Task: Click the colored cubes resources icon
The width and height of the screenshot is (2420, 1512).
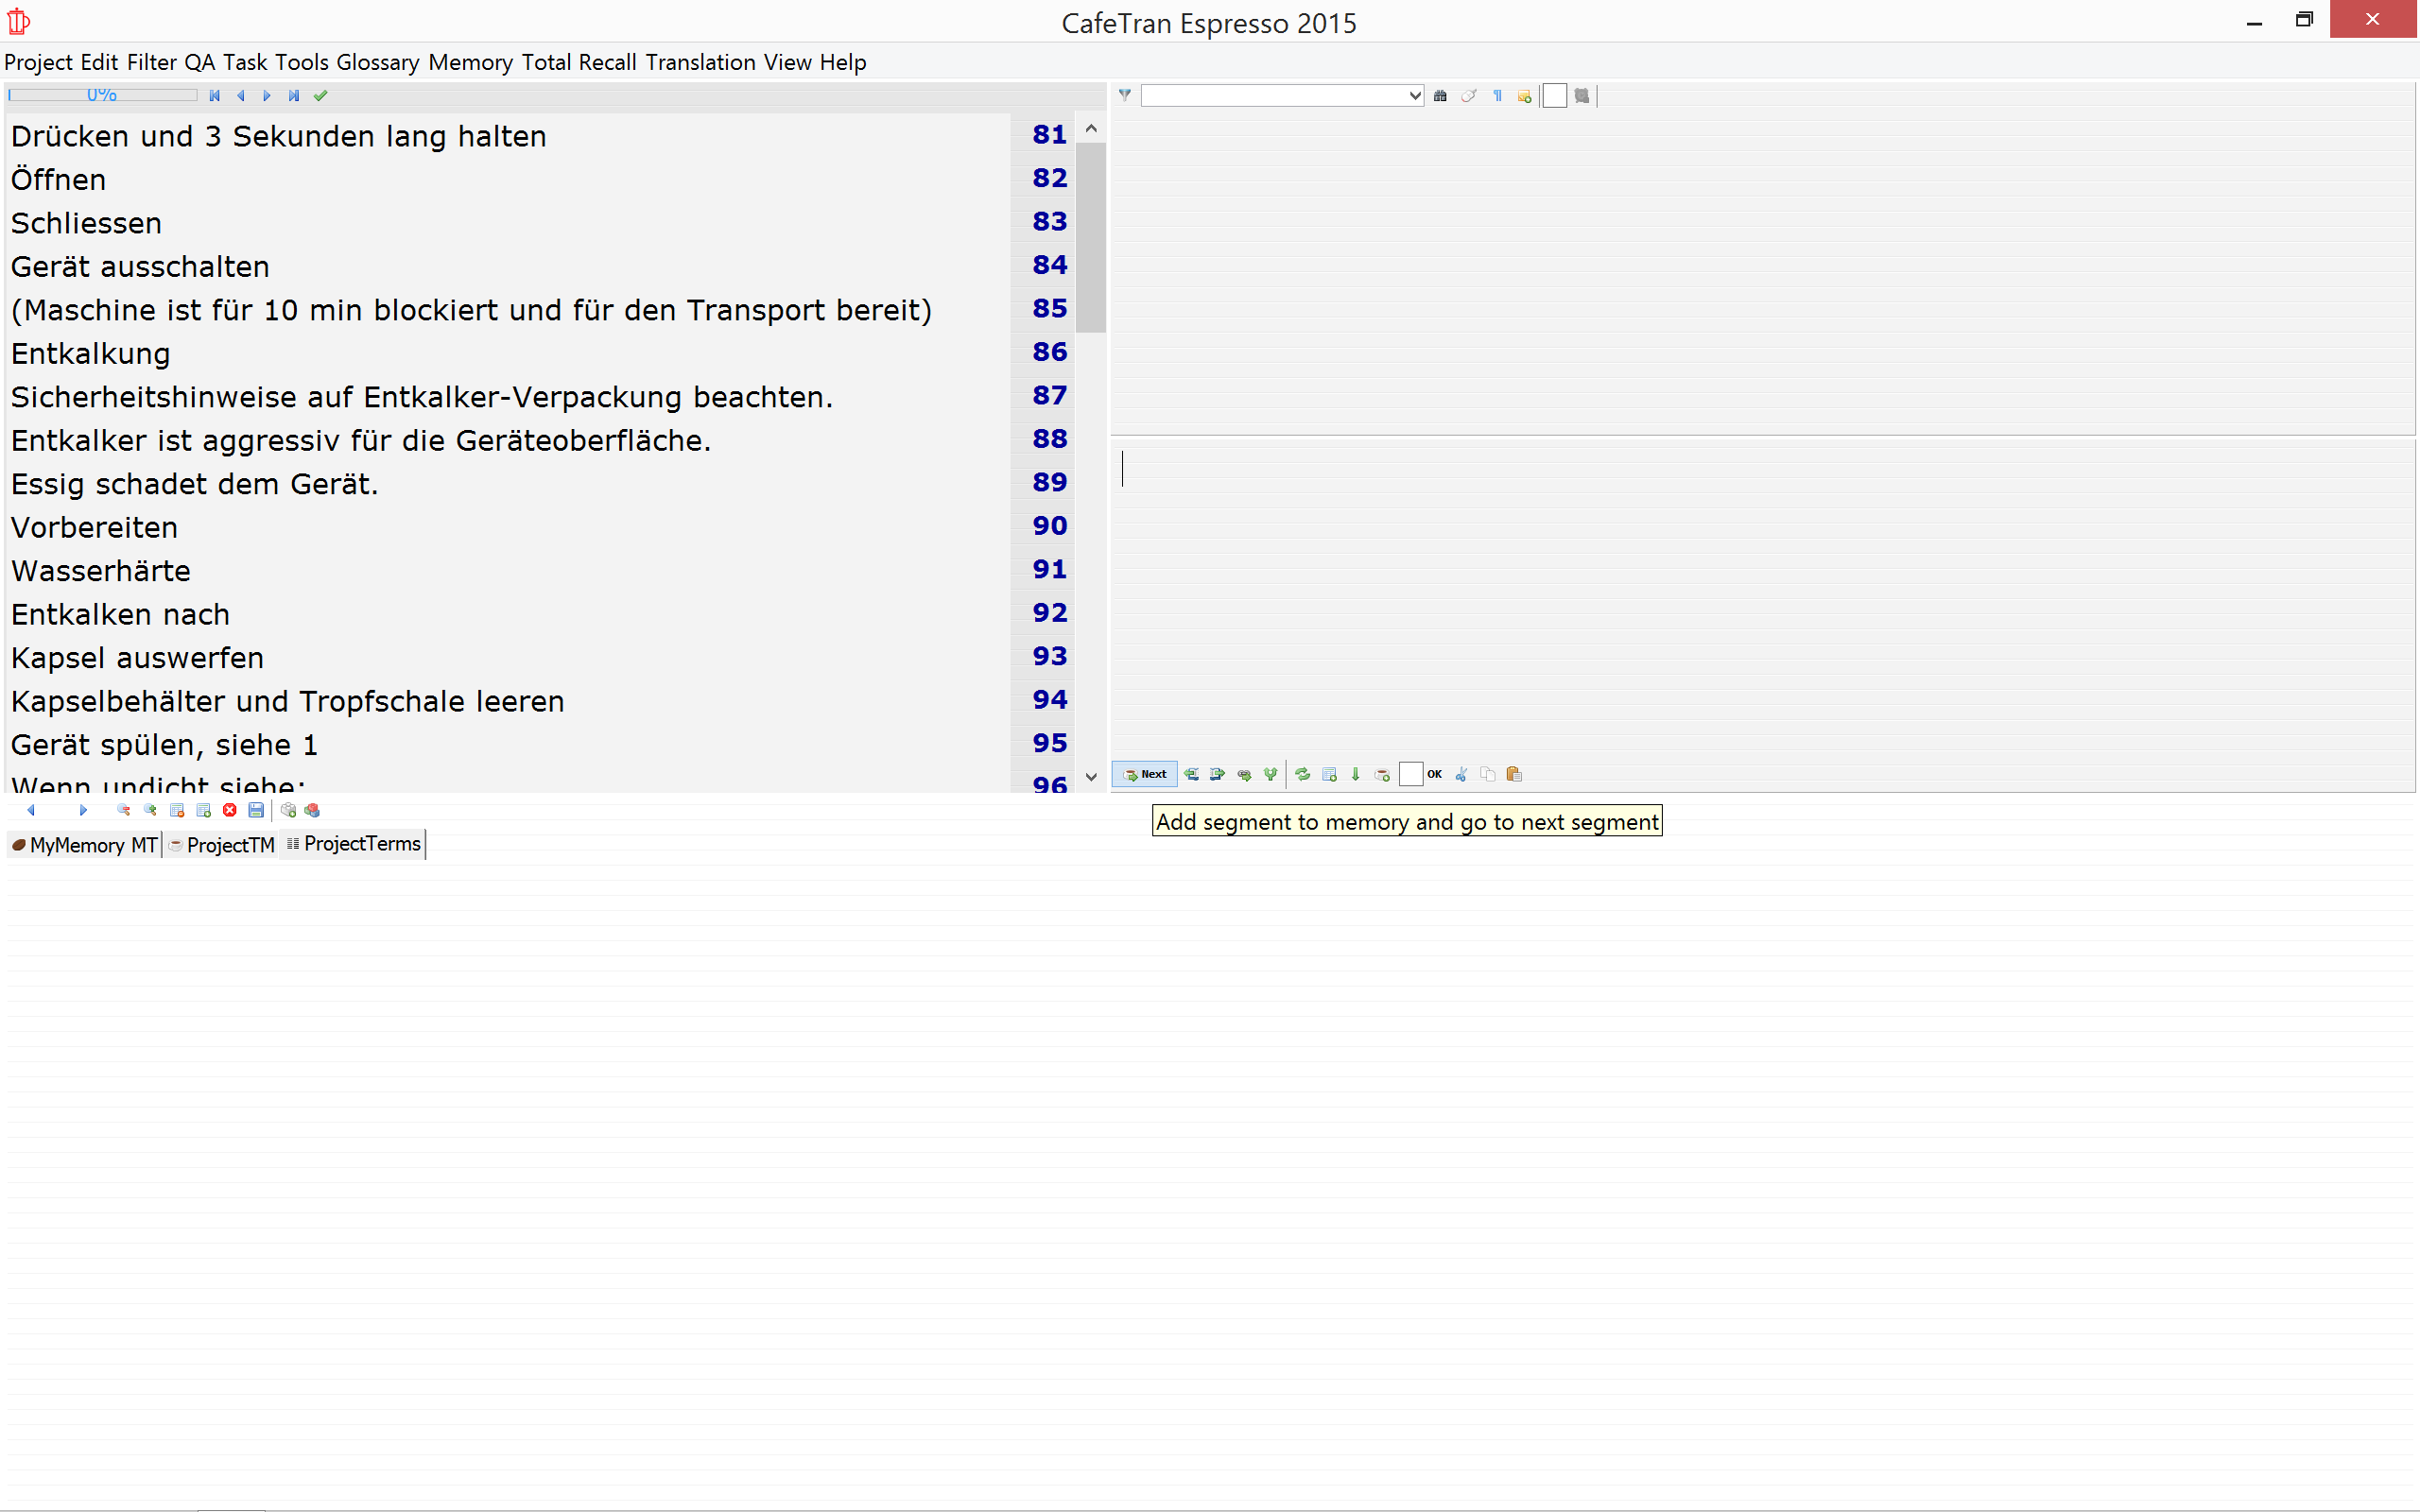Action: (312, 810)
